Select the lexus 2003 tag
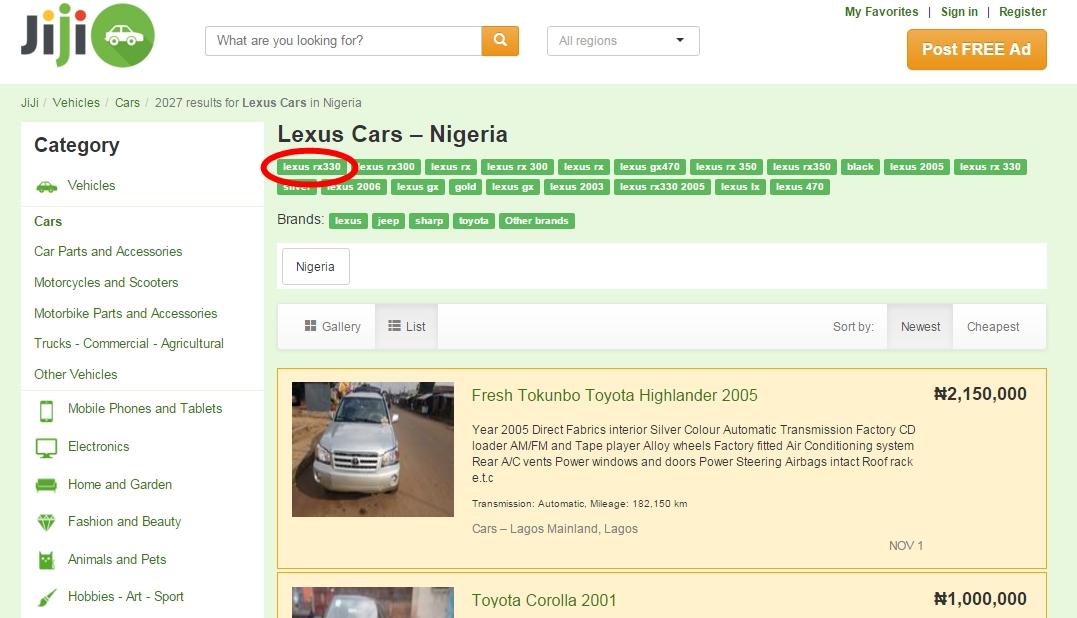 [576, 187]
